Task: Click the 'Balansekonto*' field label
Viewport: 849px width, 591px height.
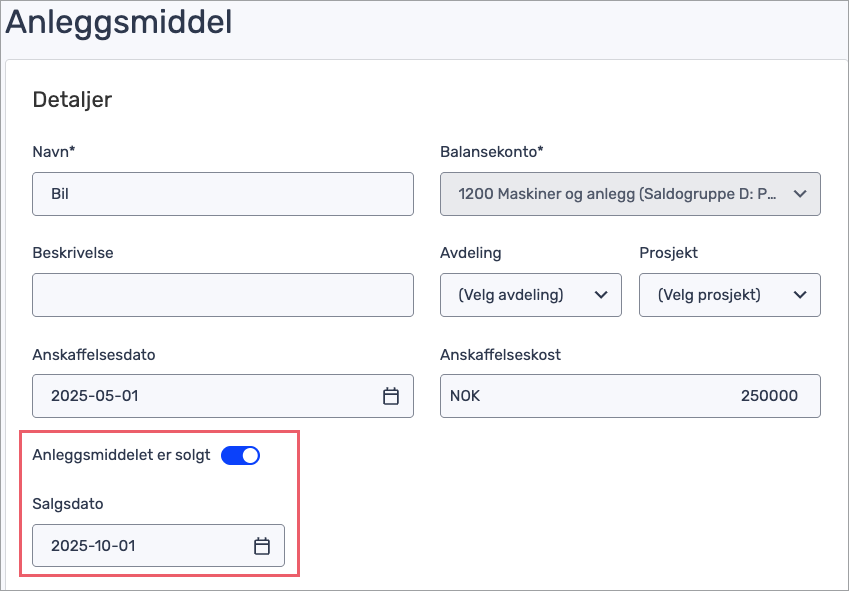Action: [x=491, y=152]
